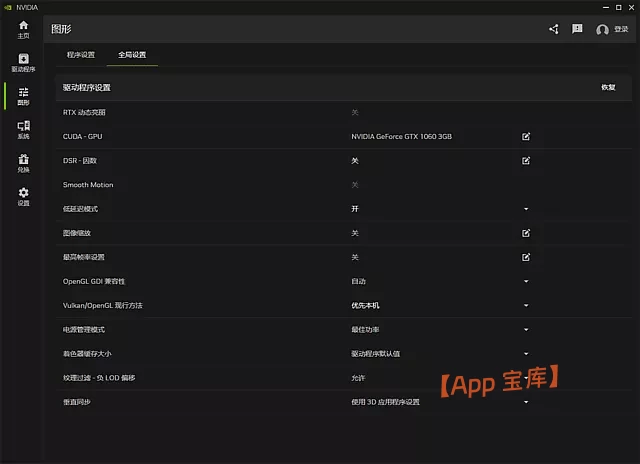This screenshot has width=640, height=464.
Task: Close the NVIDIA window
Action: coord(631,7)
